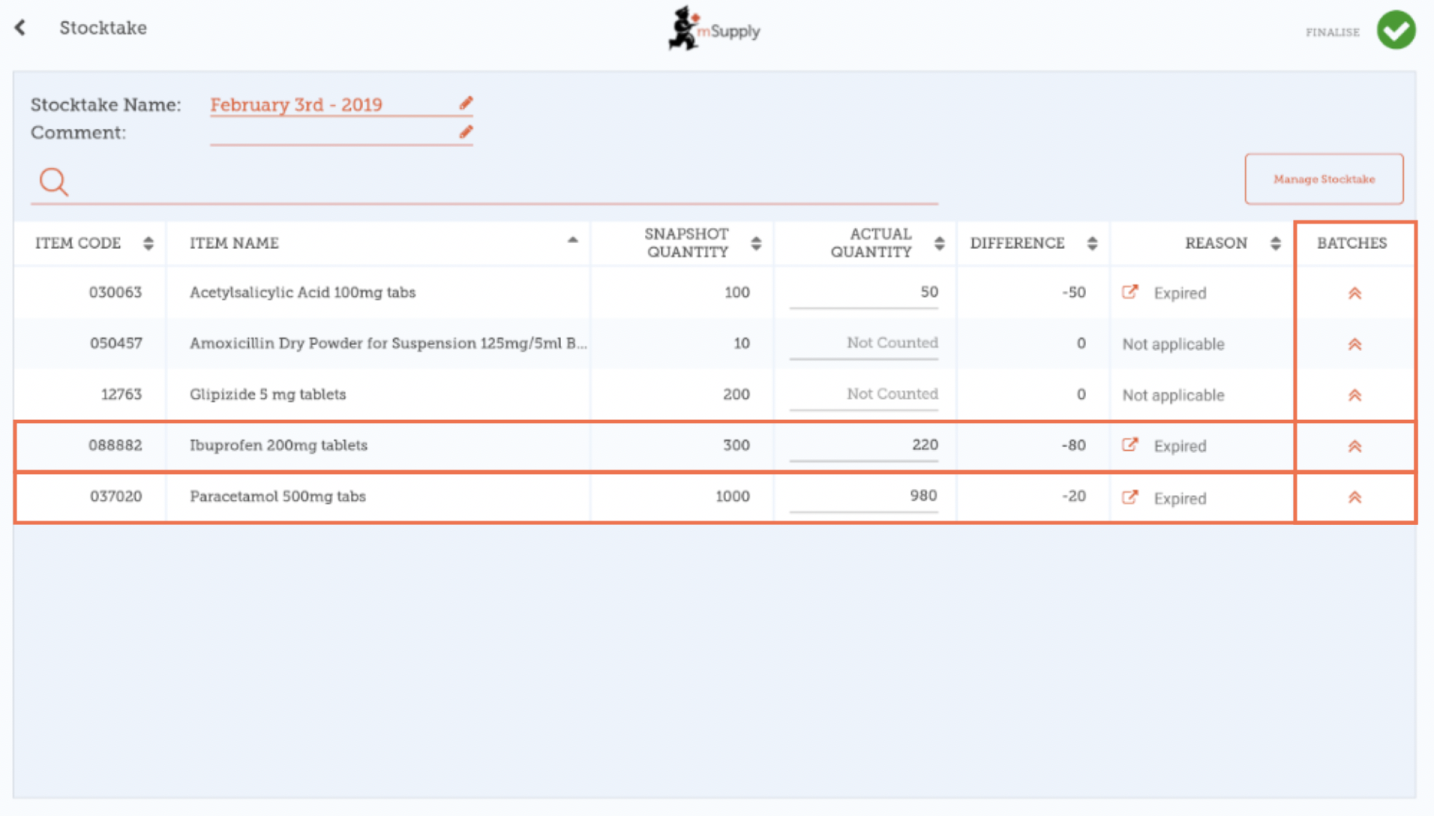
Task: Open reason edit icon for Ibuprofen row
Action: click(1130, 446)
